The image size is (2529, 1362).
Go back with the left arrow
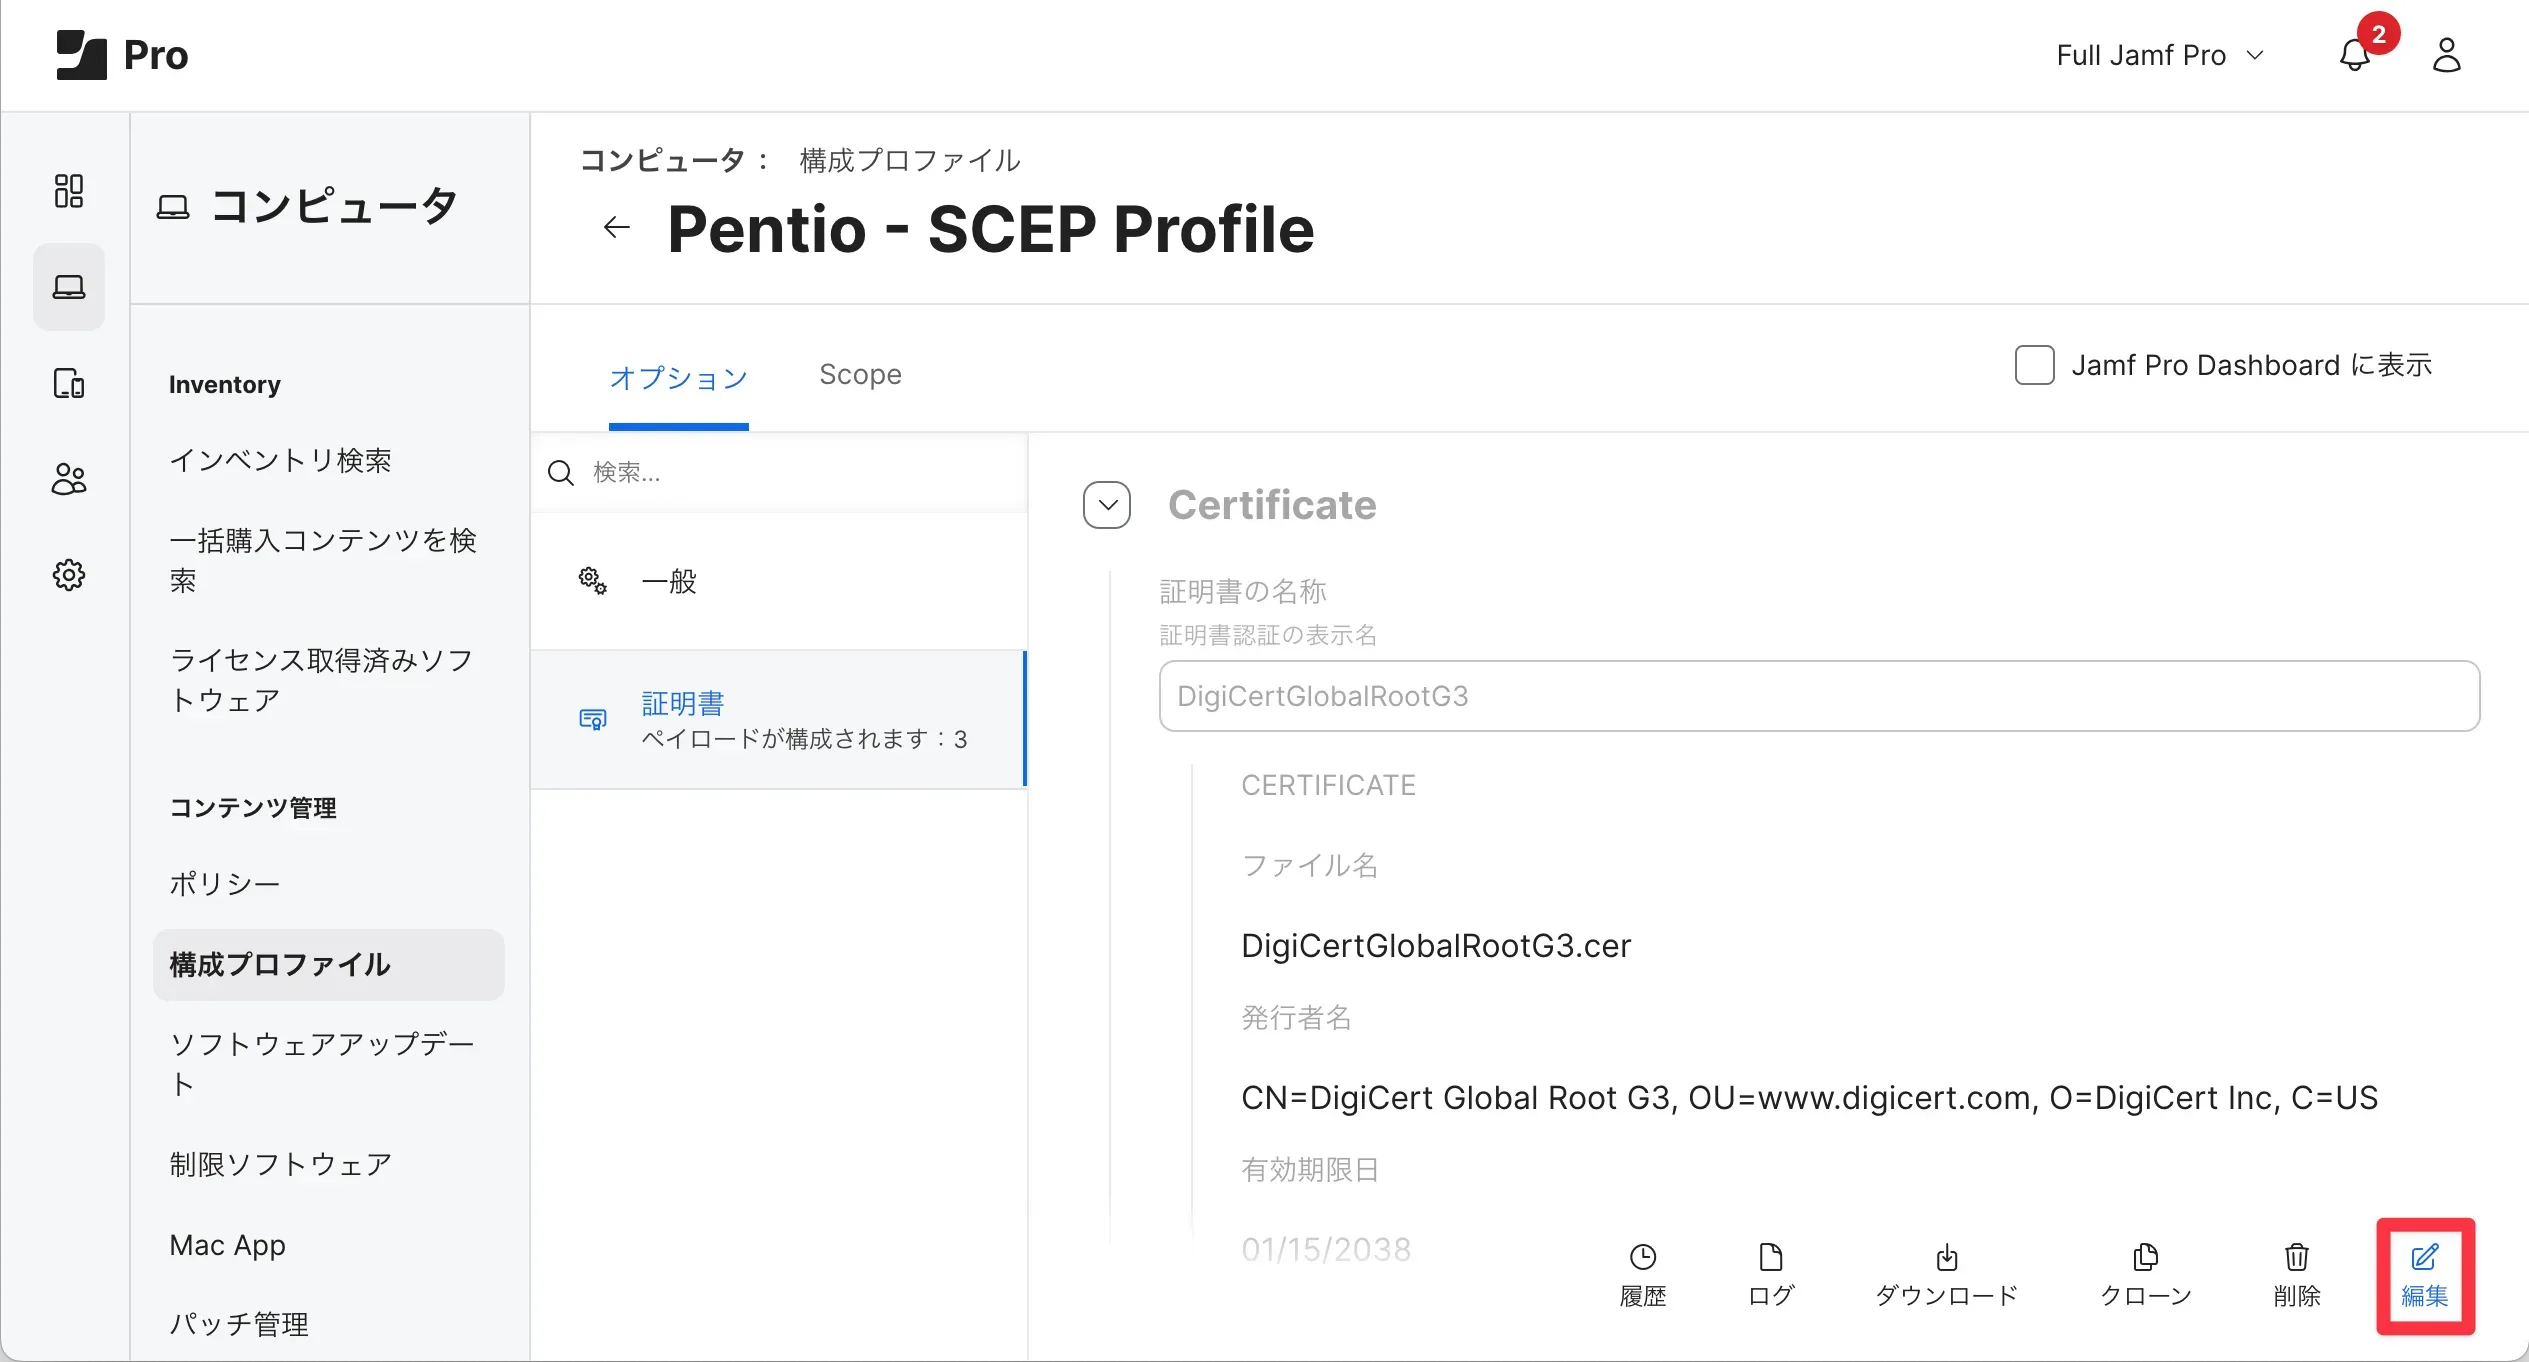[x=617, y=228]
